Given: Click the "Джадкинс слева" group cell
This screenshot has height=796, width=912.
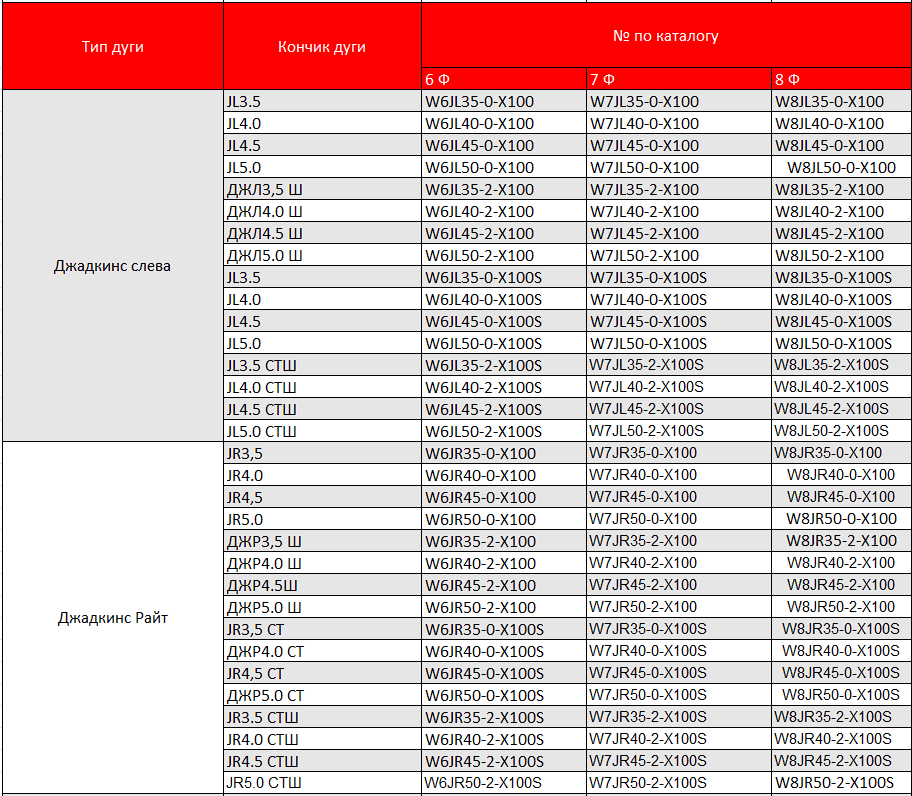Looking at the screenshot, I should (x=112, y=266).
